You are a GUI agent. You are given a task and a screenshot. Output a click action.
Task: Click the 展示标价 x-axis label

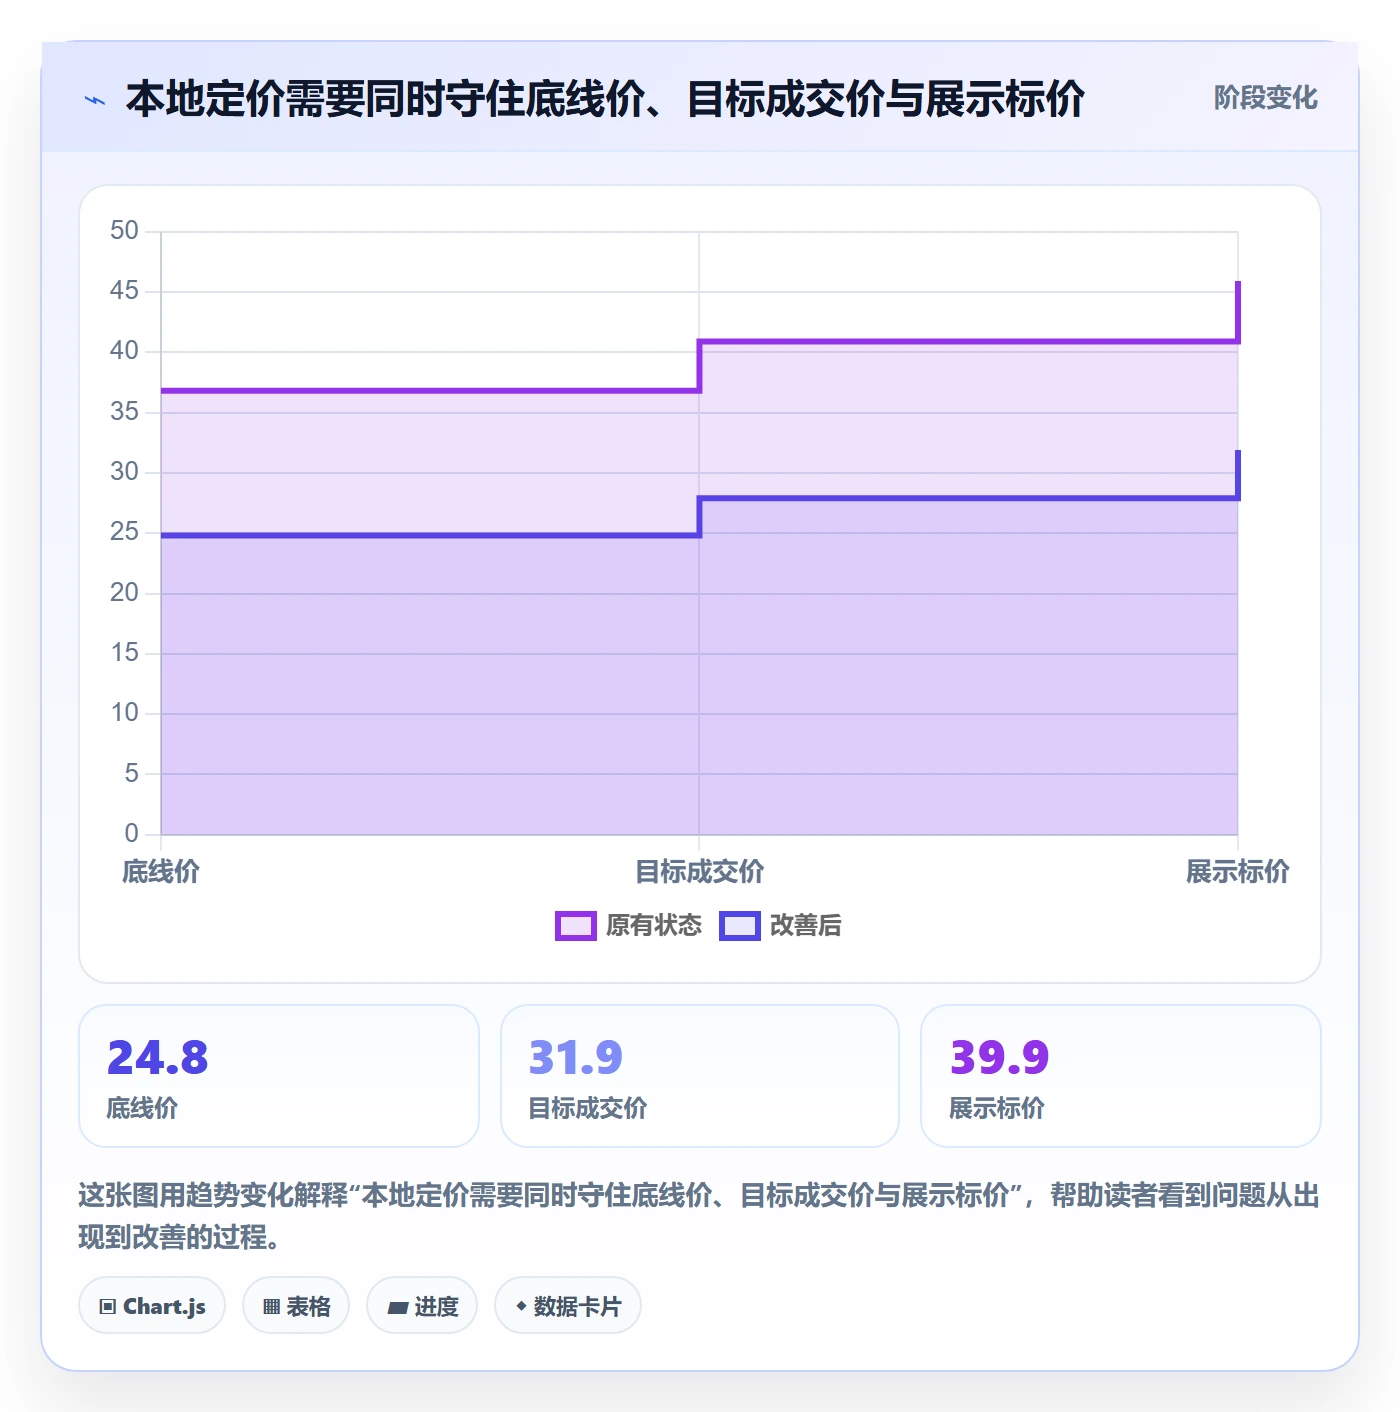pos(1238,872)
